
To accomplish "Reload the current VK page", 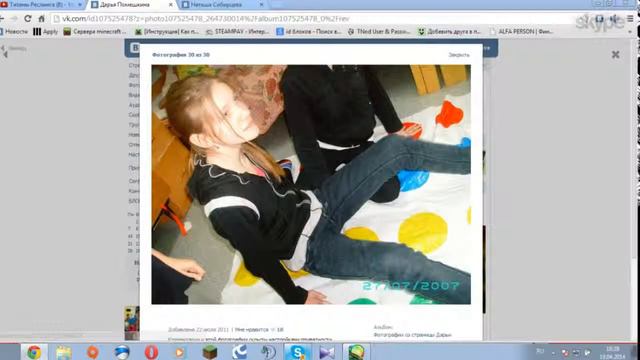I will [x=27, y=18].
